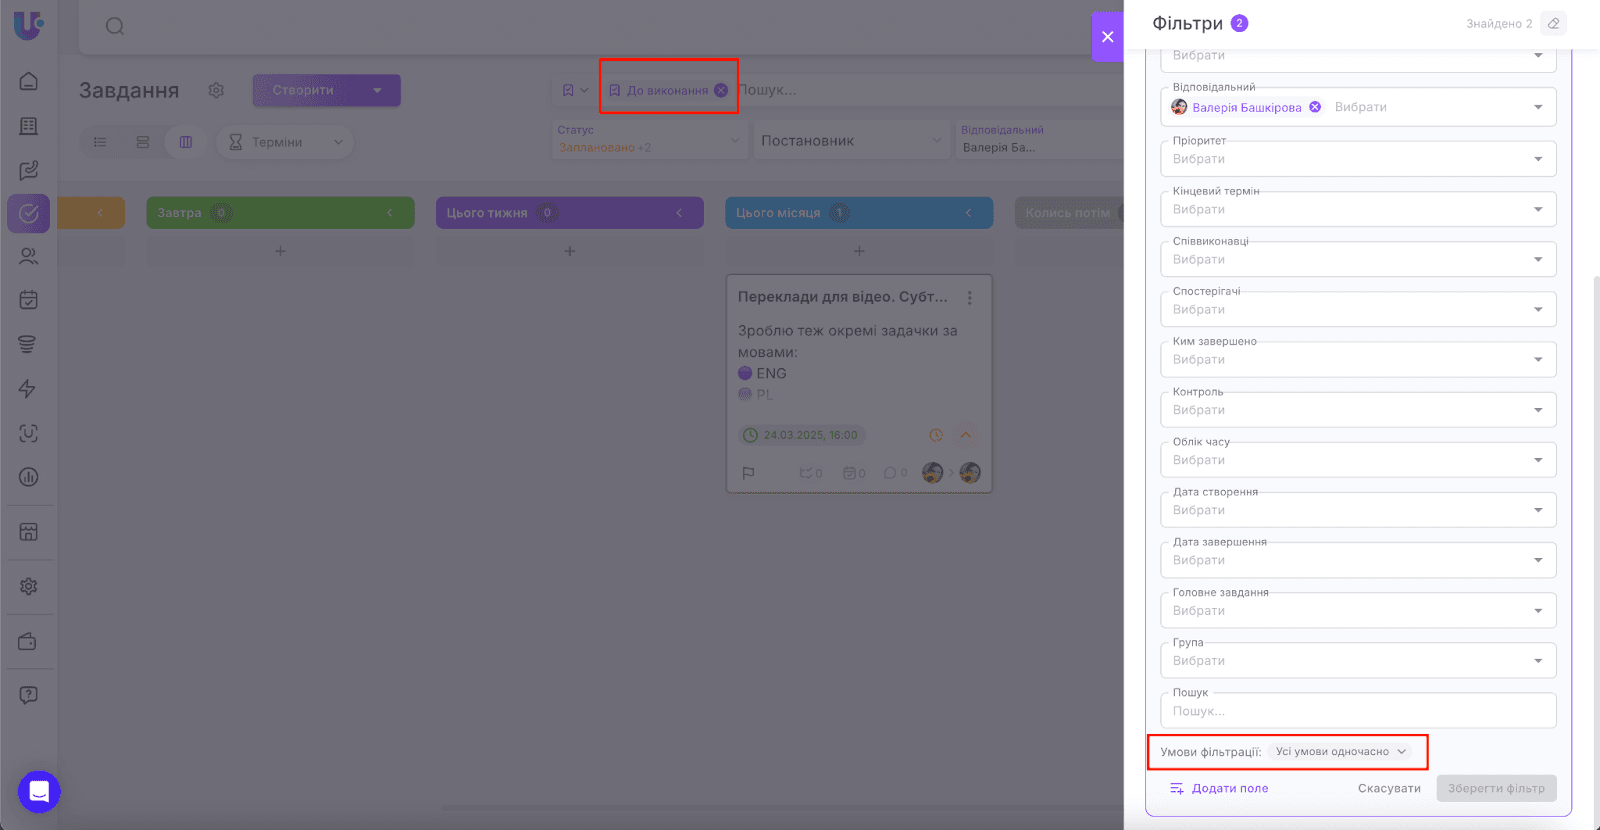Screen dimensions: 1600x830
Task: Add a task under Цього тижня column
Action: tap(570, 251)
